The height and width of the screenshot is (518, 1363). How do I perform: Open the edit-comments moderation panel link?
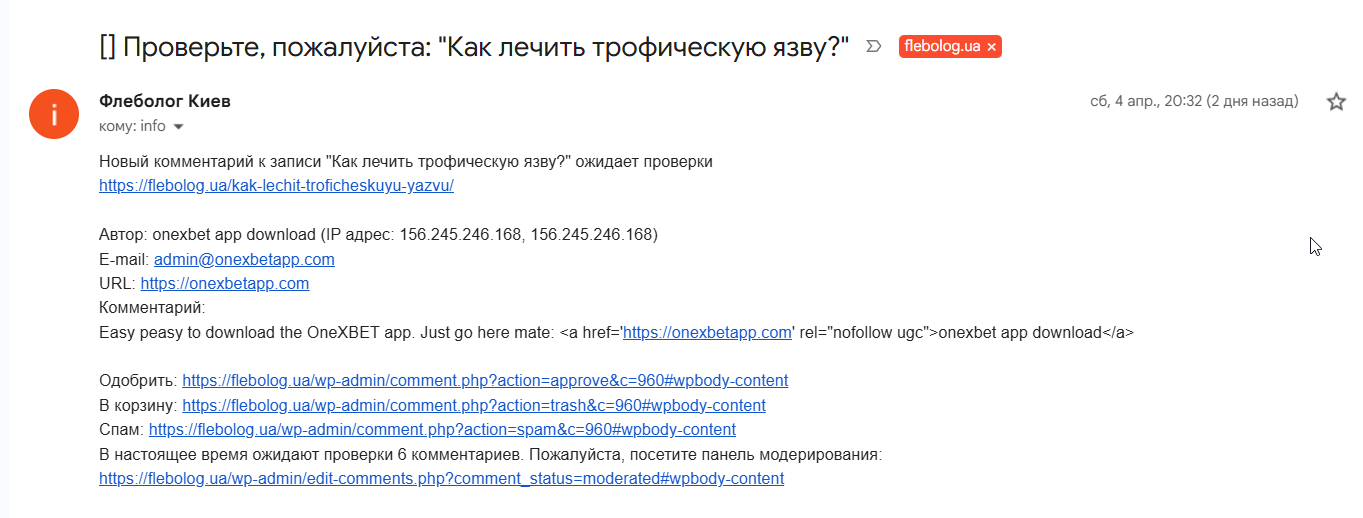[x=441, y=478]
